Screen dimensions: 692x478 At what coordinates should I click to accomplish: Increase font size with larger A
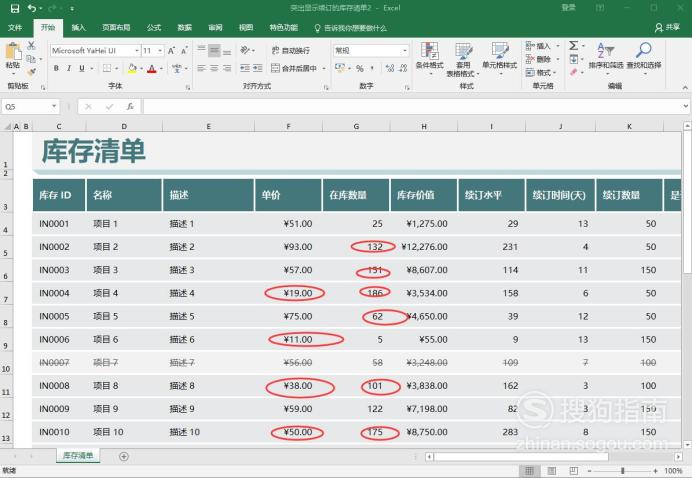tap(171, 50)
